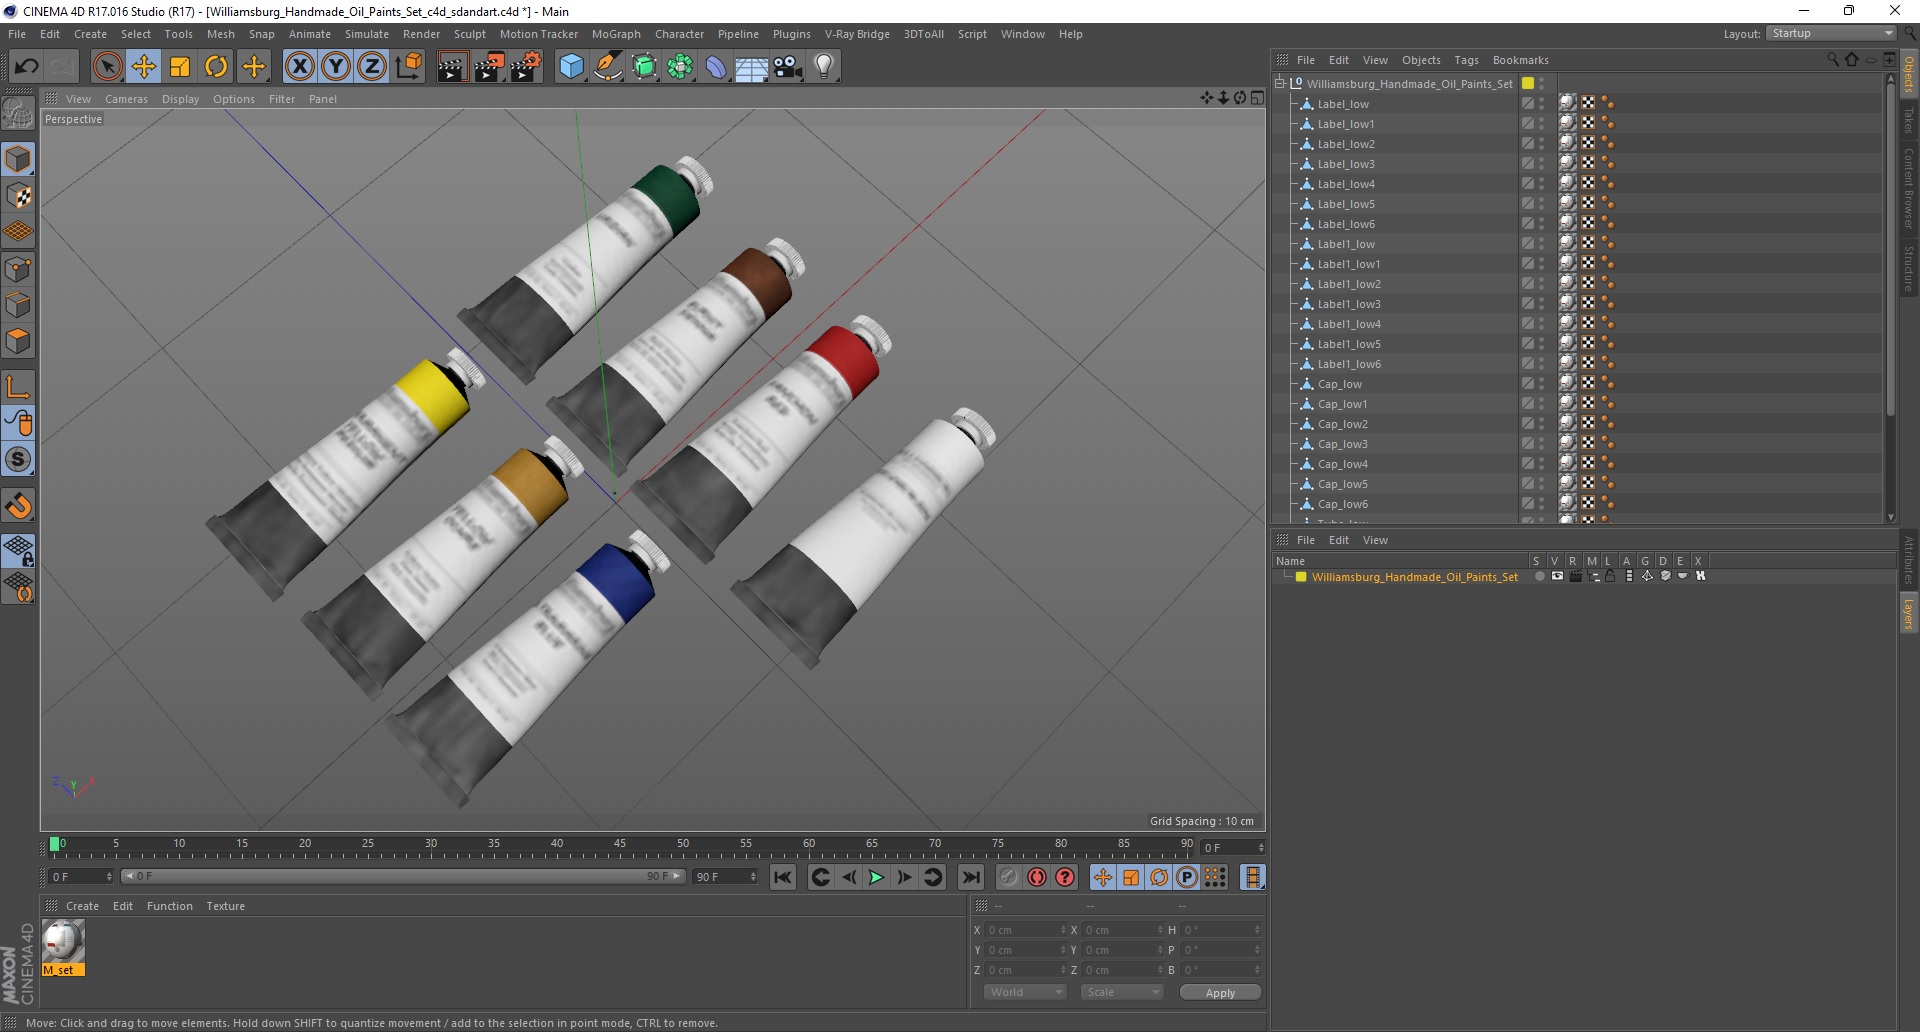Image resolution: width=1920 pixels, height=1032 pixels.
Task: Render to Picture Viewer
Action: pos(489,67)
